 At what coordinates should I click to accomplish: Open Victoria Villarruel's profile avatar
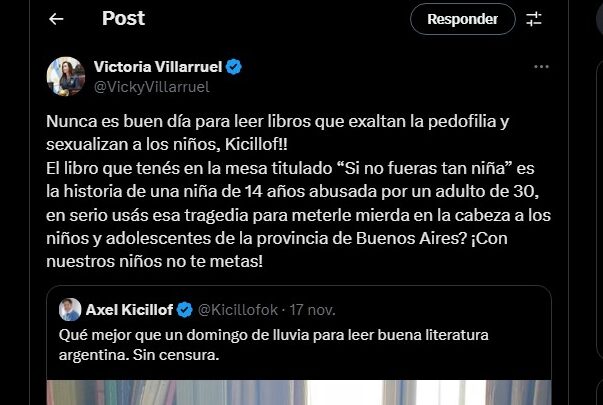click(66, 76)
